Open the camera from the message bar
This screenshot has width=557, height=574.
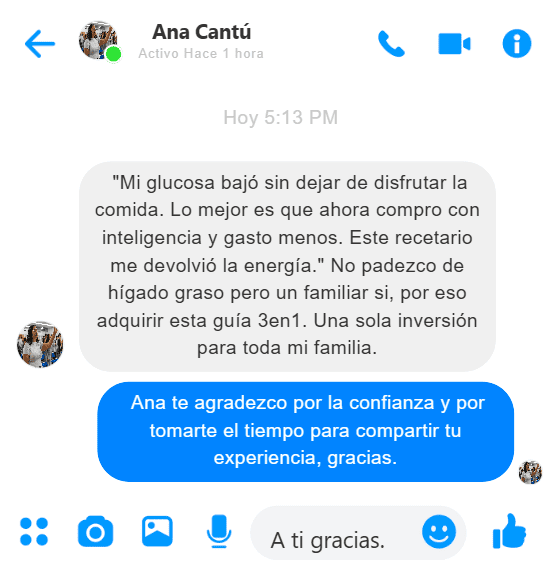coord(96,532)
